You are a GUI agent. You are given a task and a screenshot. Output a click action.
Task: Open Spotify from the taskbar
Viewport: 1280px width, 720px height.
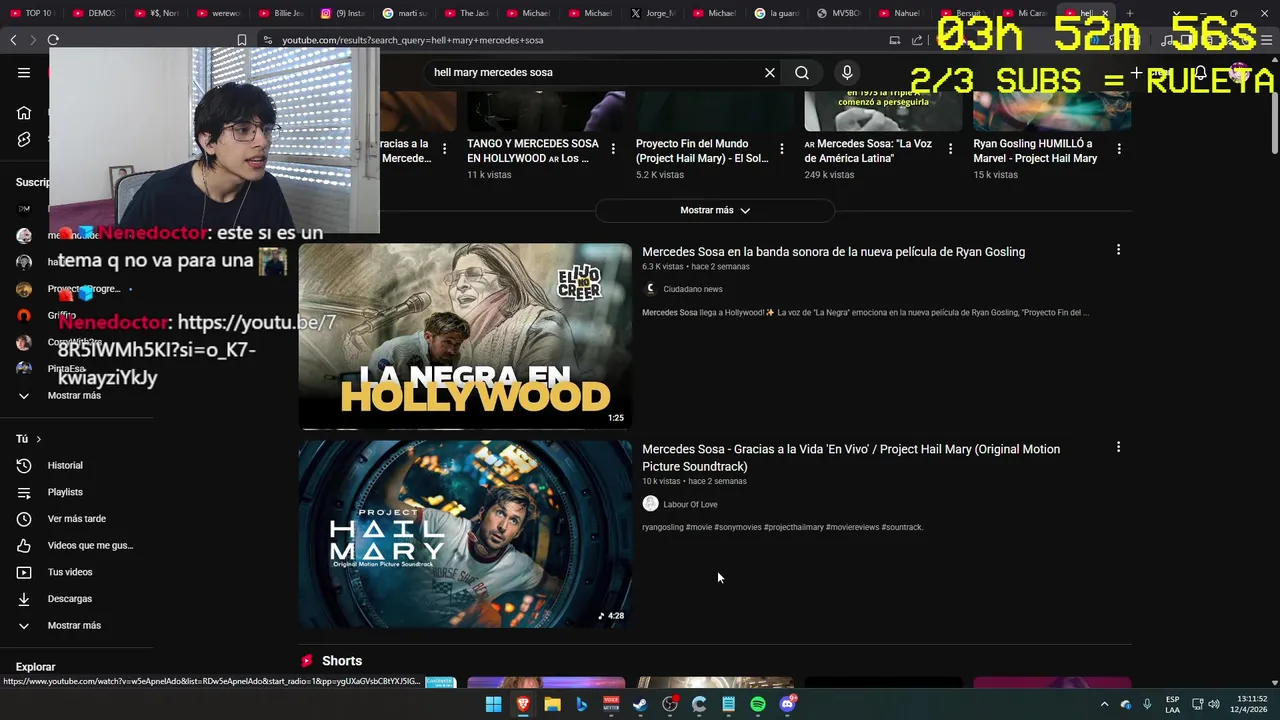pyautogui.click(x=758, y=704)
